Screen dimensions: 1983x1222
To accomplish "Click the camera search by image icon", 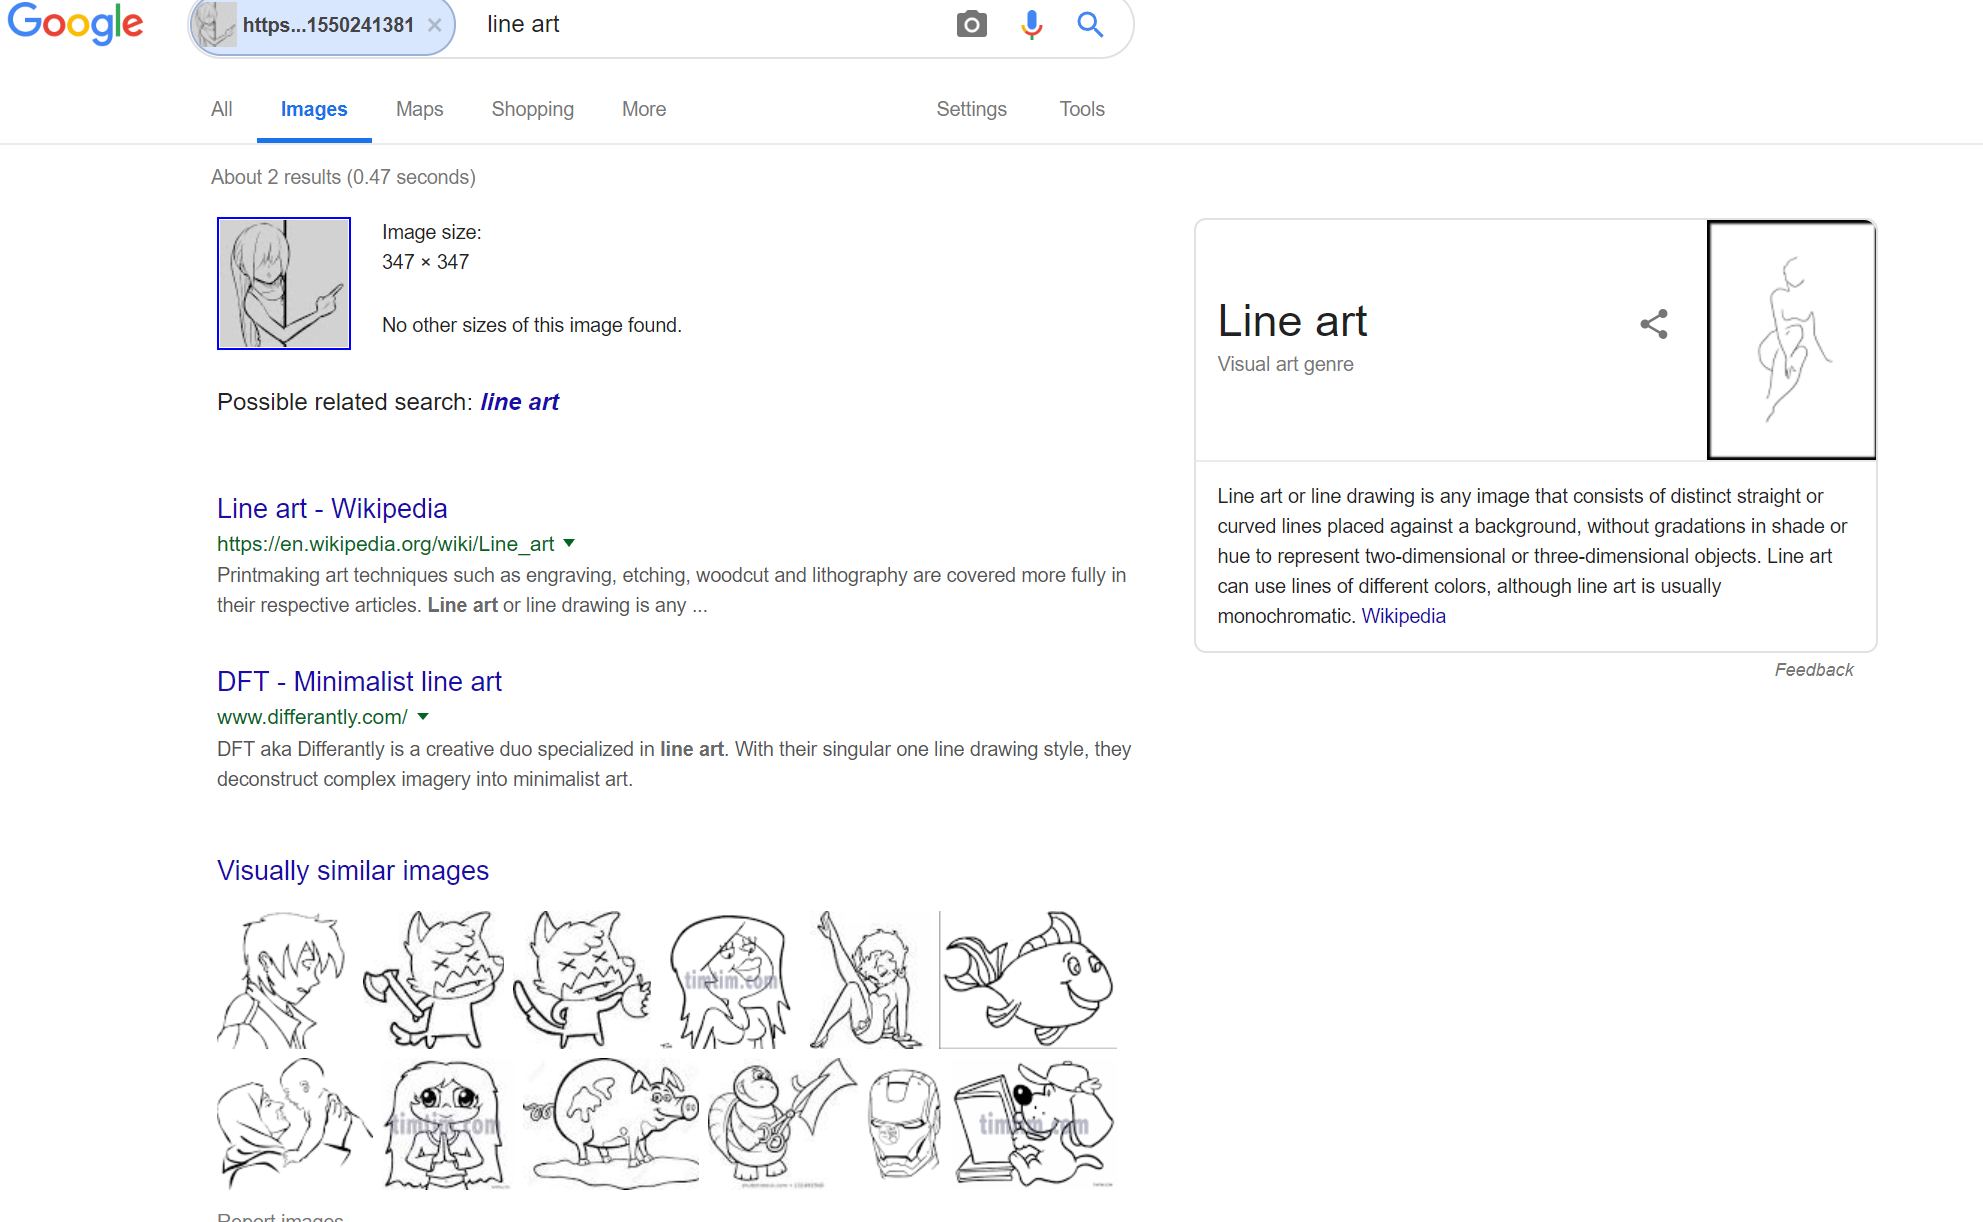I will click(x=971, y=25).
